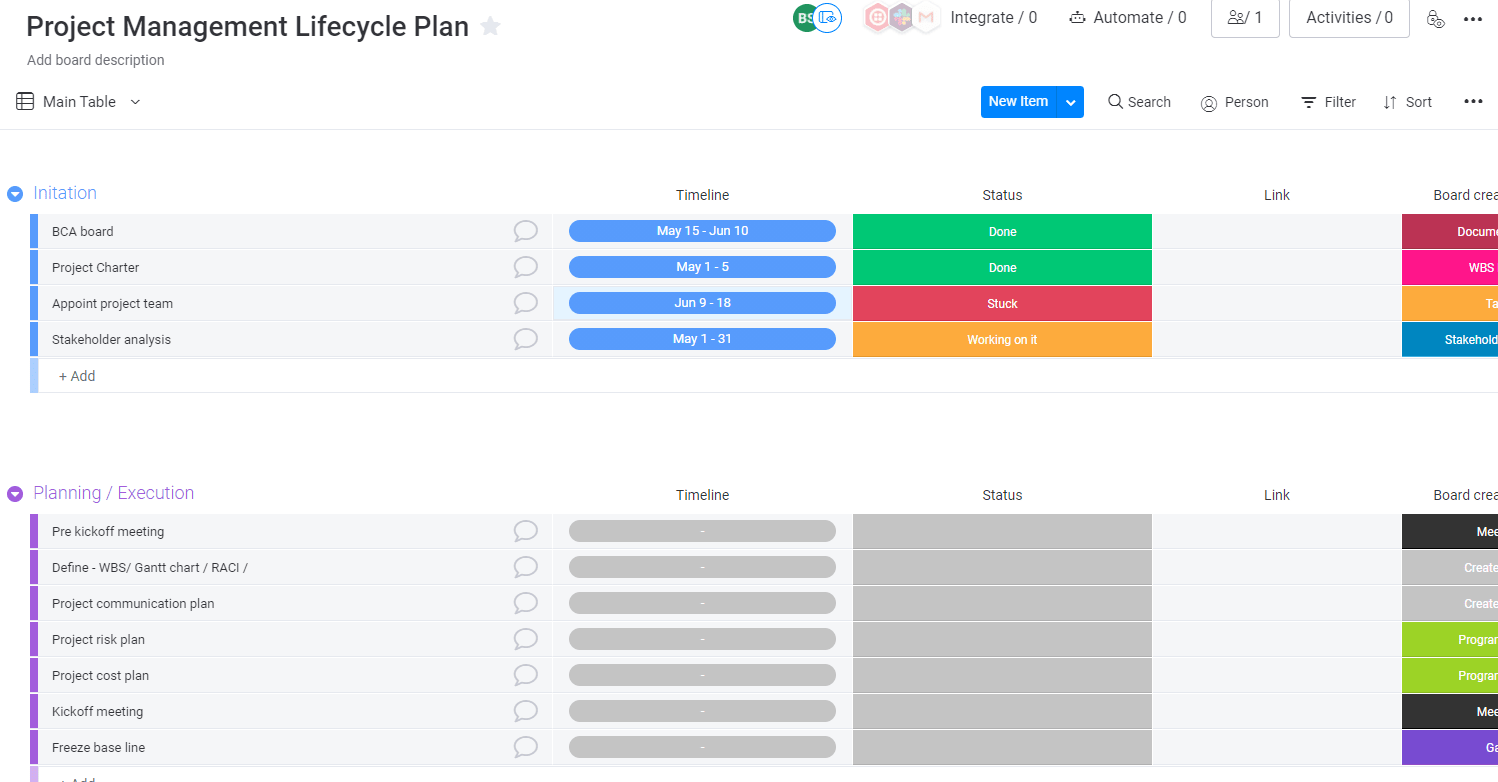This screenshot has height=782, width=1498.
Task: Open Activities / 0 log
Action: pos(1349,18)
